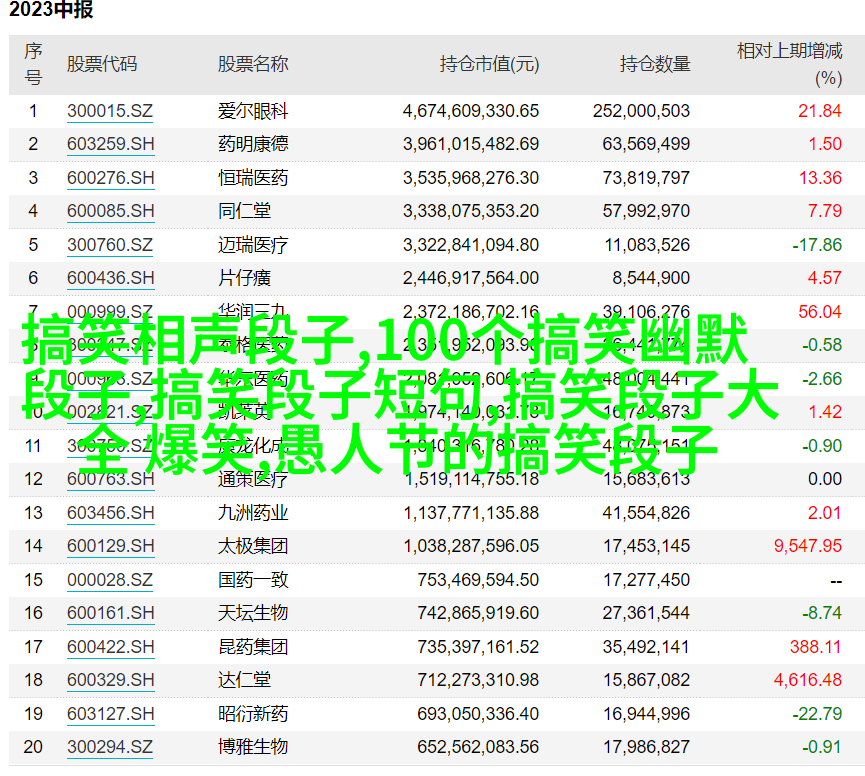Screen dimensions: 865x776
Task: Click the 603456.SH code link
Action: point(111,513)
